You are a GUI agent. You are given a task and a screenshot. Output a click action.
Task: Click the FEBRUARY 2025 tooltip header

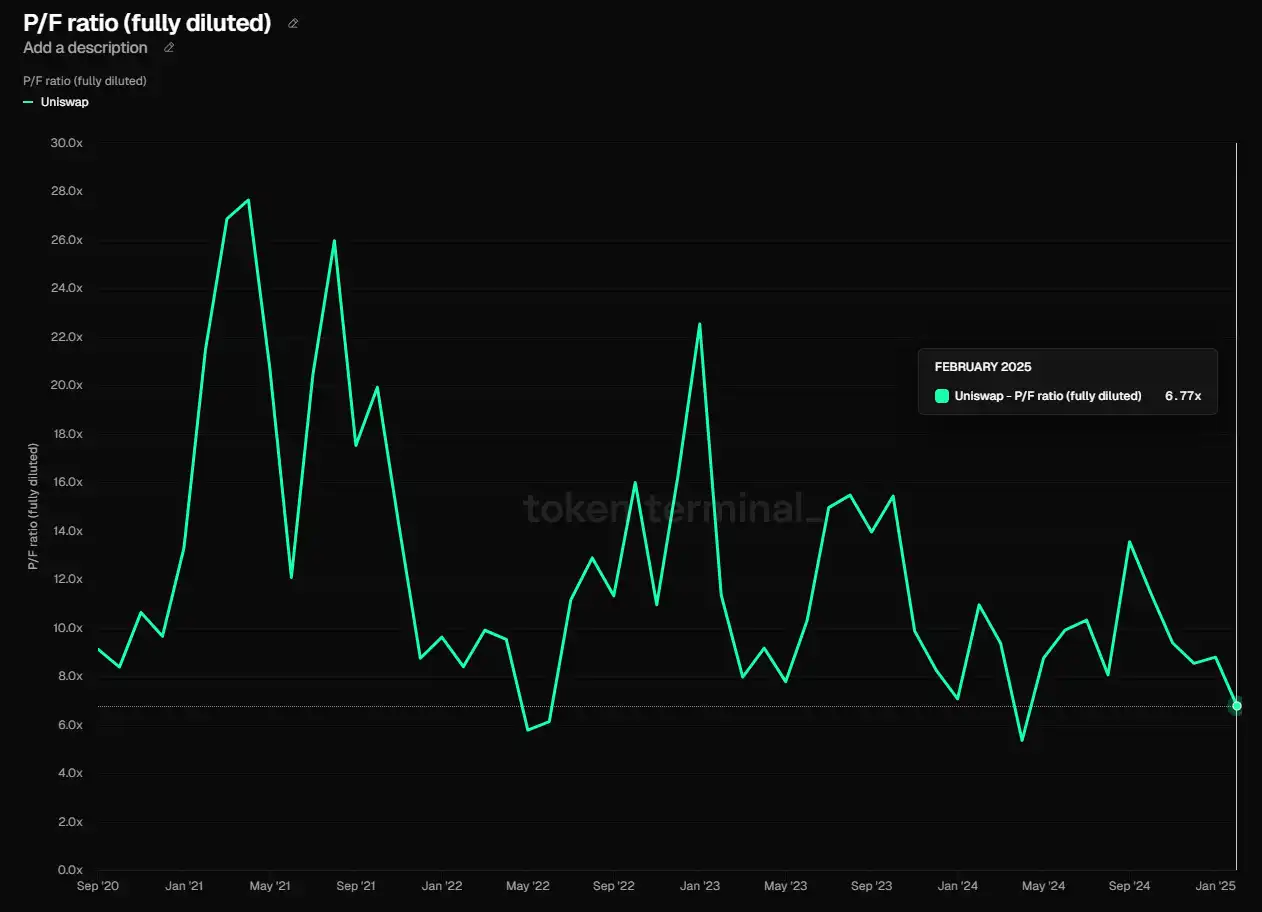(x=982, y=367)
